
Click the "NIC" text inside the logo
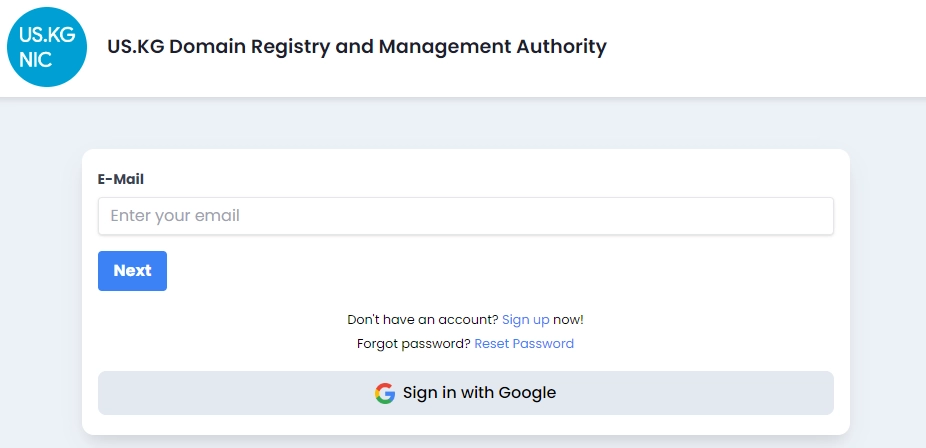35,59
